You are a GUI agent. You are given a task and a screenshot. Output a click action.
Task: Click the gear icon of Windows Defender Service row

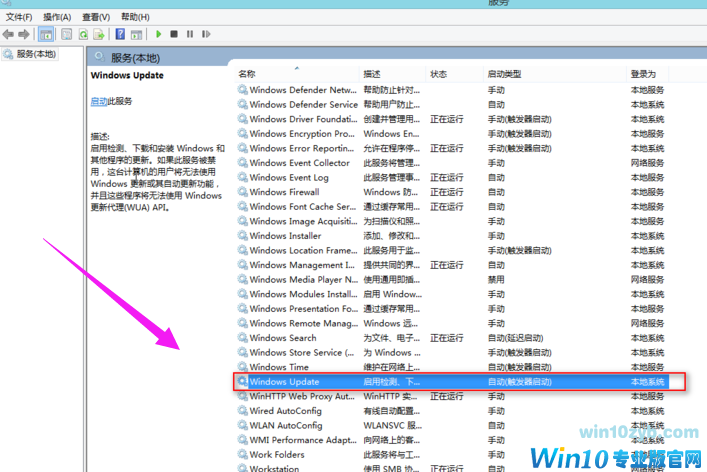pos(243,104)
